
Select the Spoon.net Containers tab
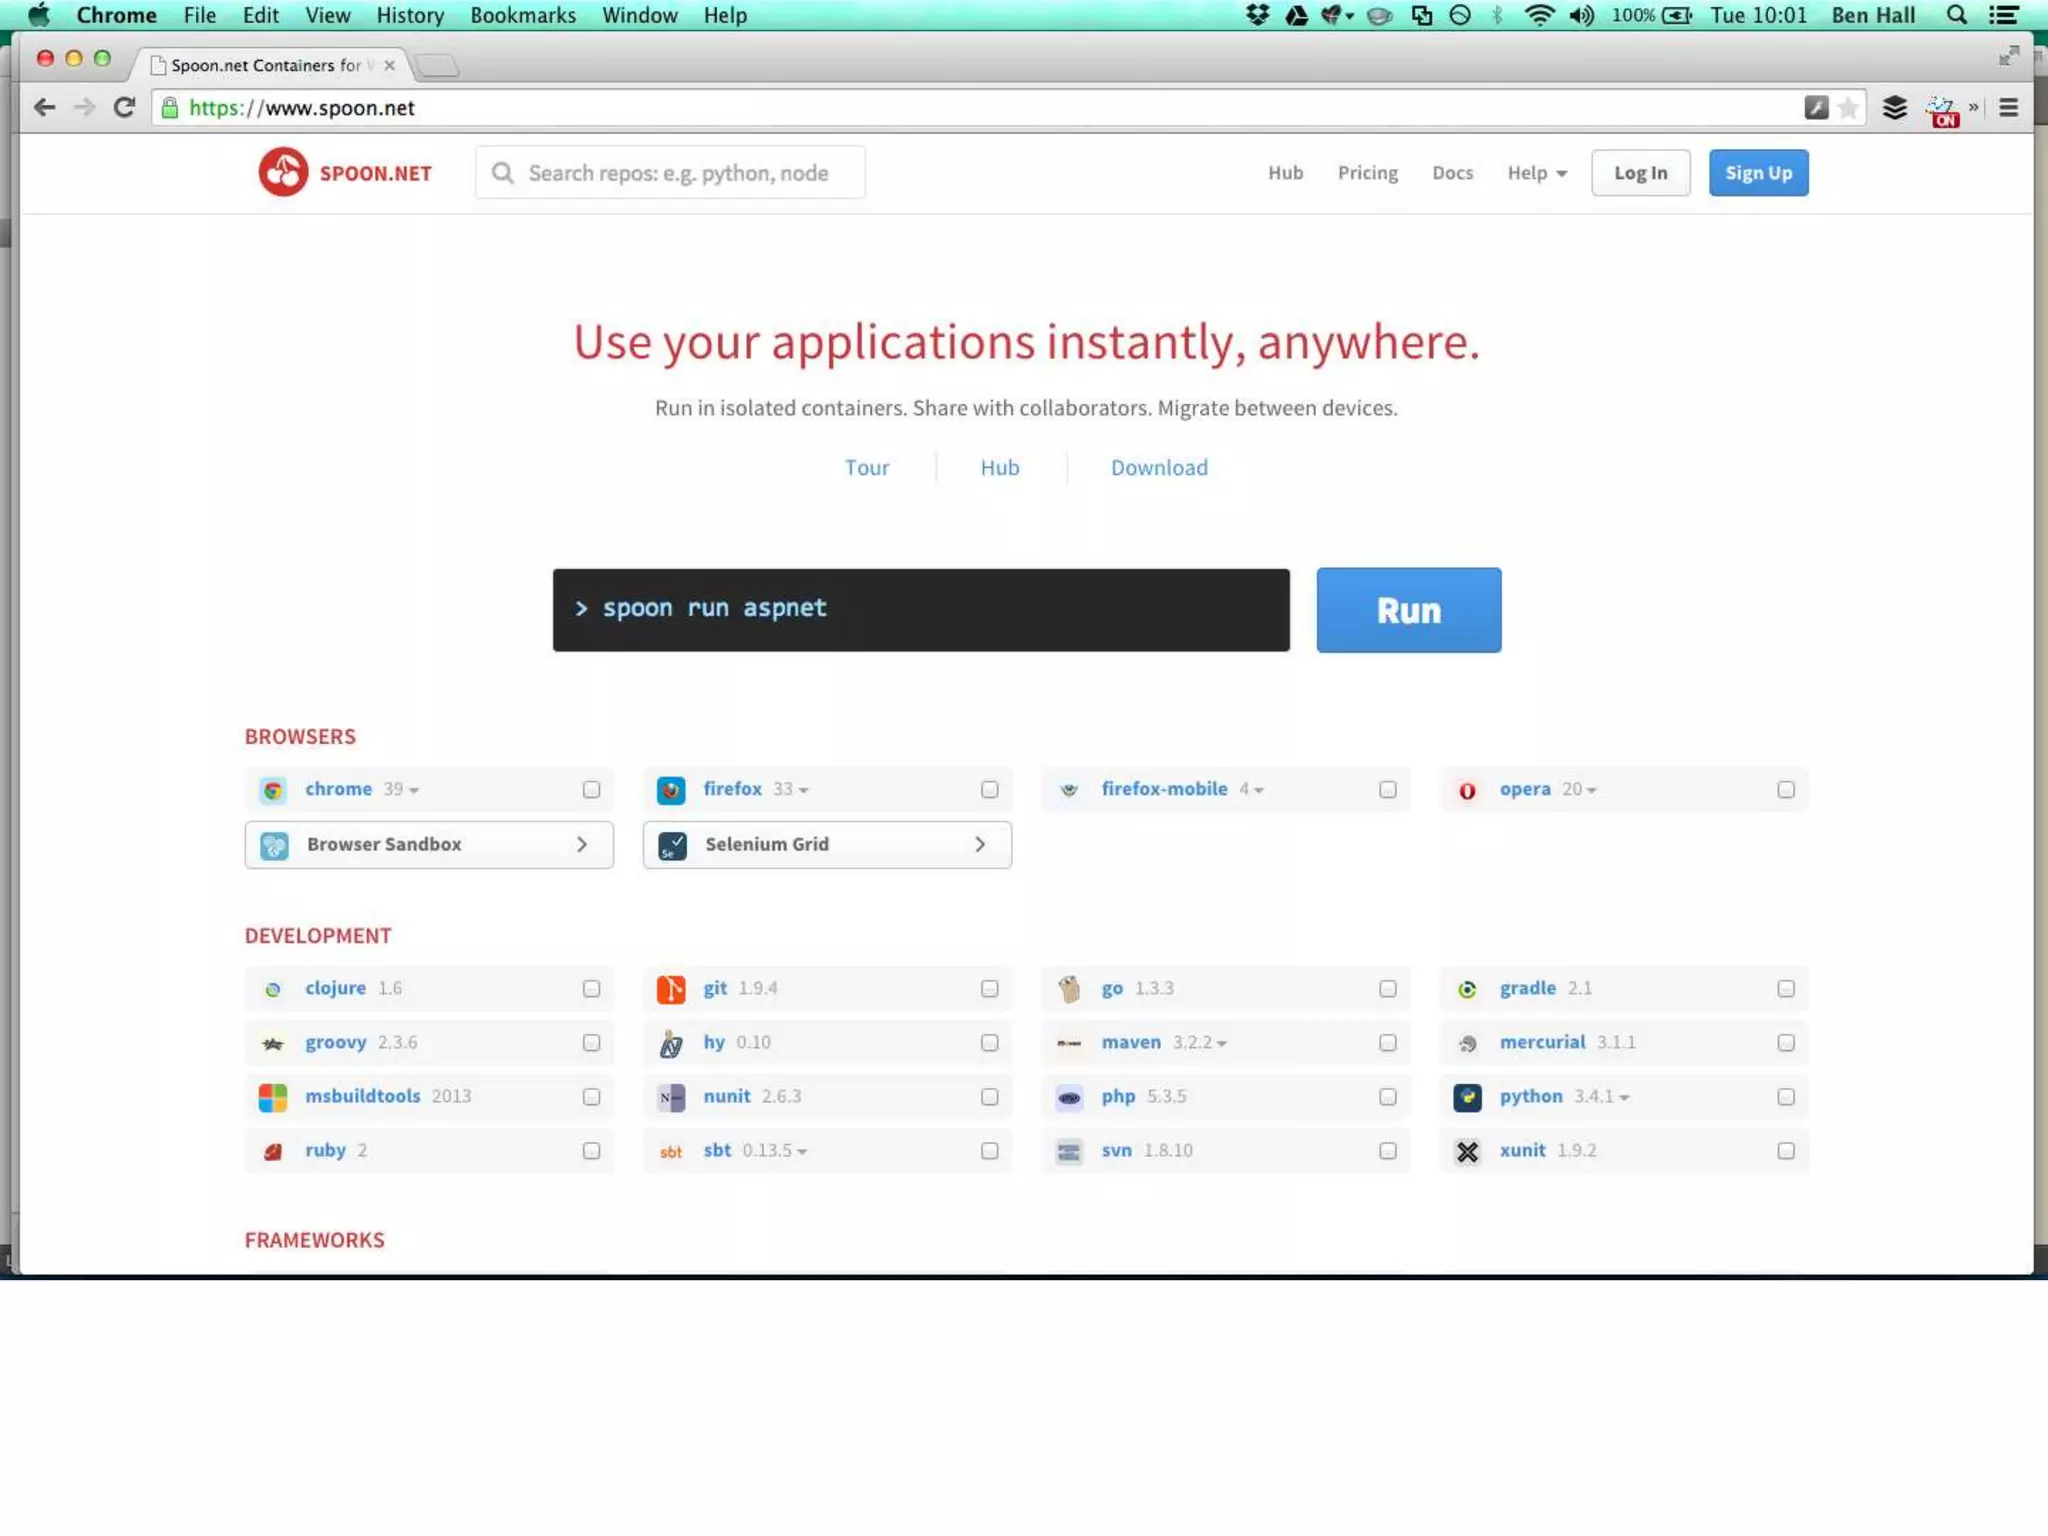coord(271,65)
